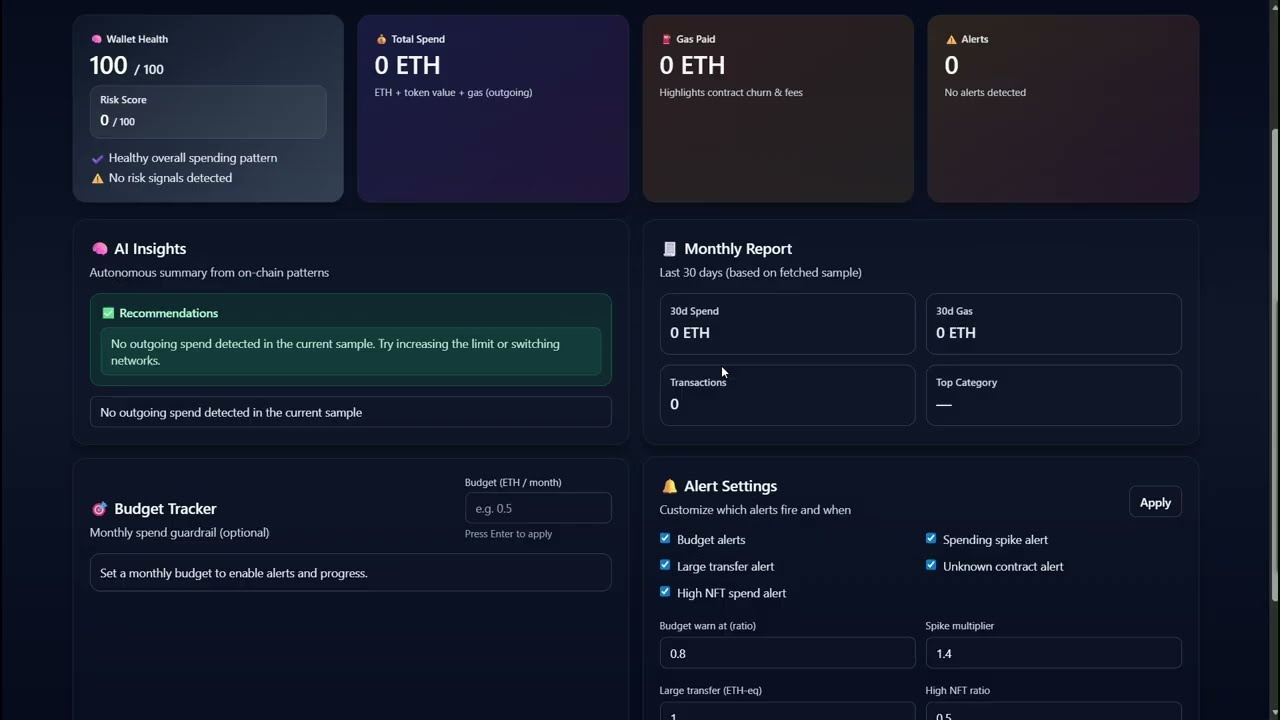This screenshot has height=720, width=1280.
Task: Click the purple checkmark beside Healthy overall spending
Action: tap(97, 158)
